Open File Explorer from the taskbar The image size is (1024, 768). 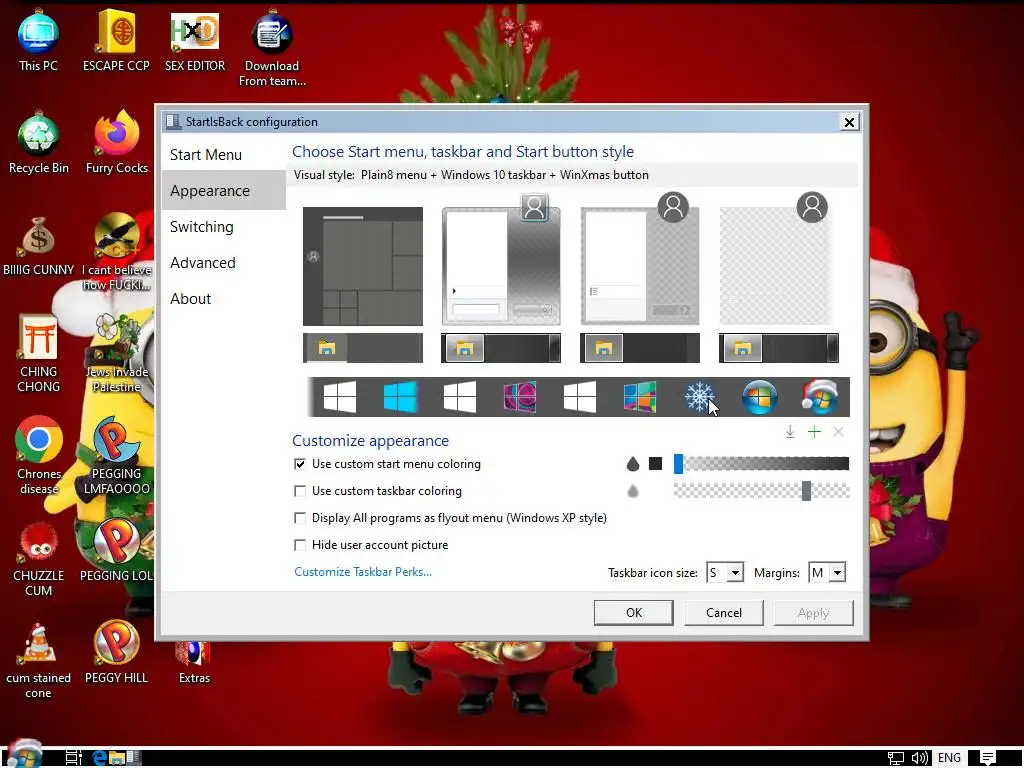117,758
